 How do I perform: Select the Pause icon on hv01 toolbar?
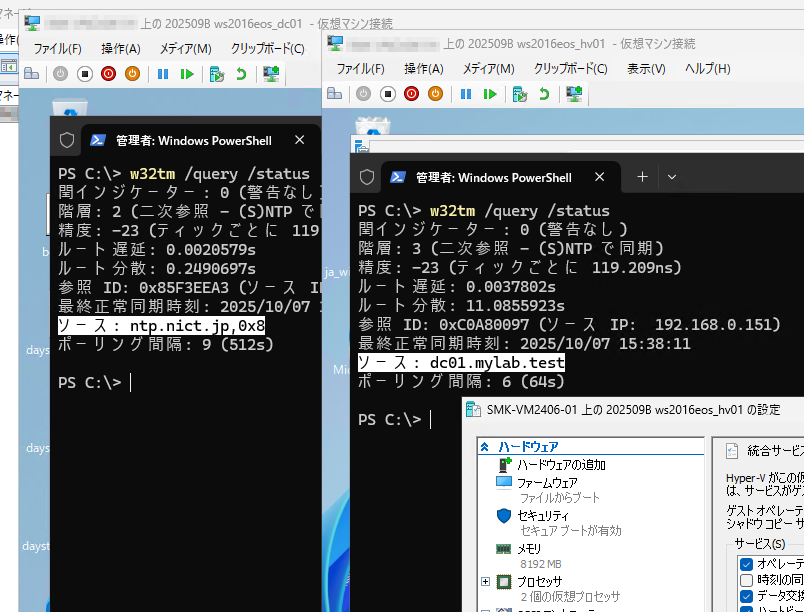(x=466, y=93)
